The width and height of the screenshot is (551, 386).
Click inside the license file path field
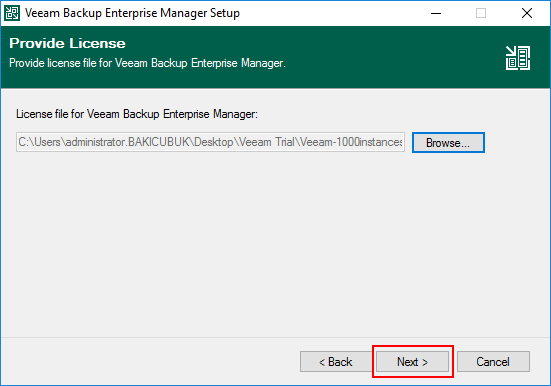[x=210, y=142]
